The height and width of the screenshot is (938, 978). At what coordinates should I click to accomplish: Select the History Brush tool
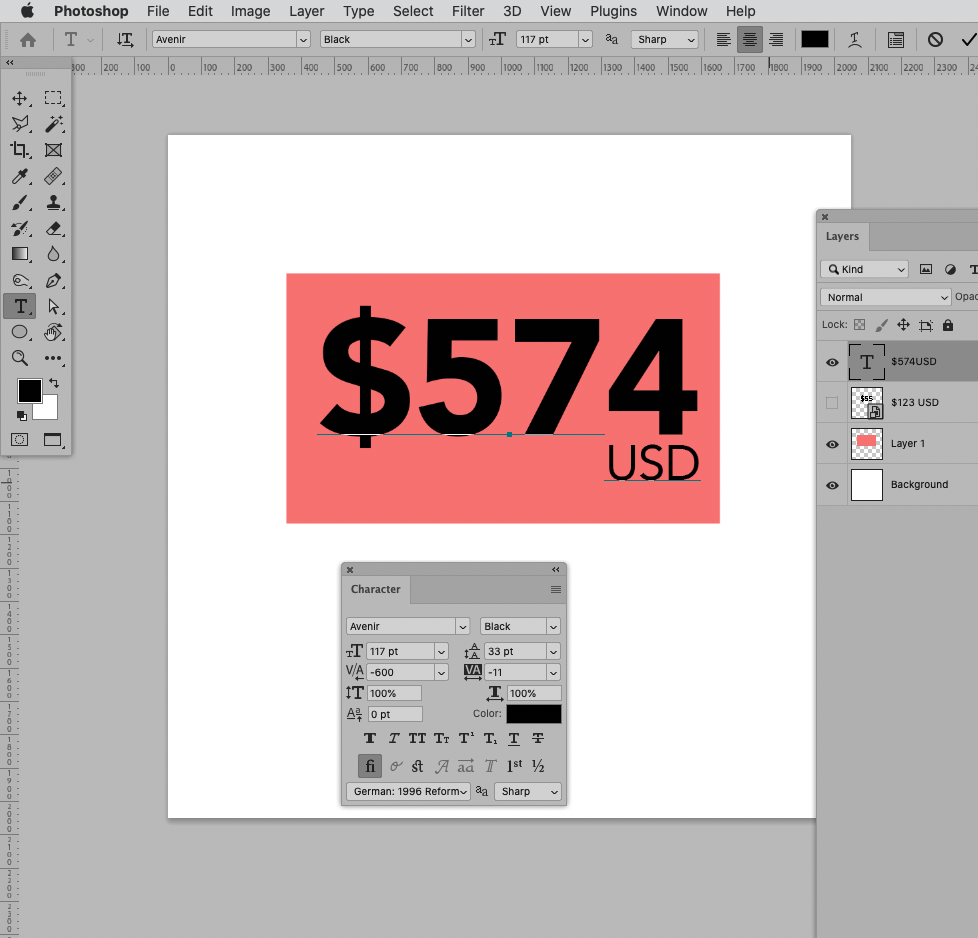coord(20,229)
